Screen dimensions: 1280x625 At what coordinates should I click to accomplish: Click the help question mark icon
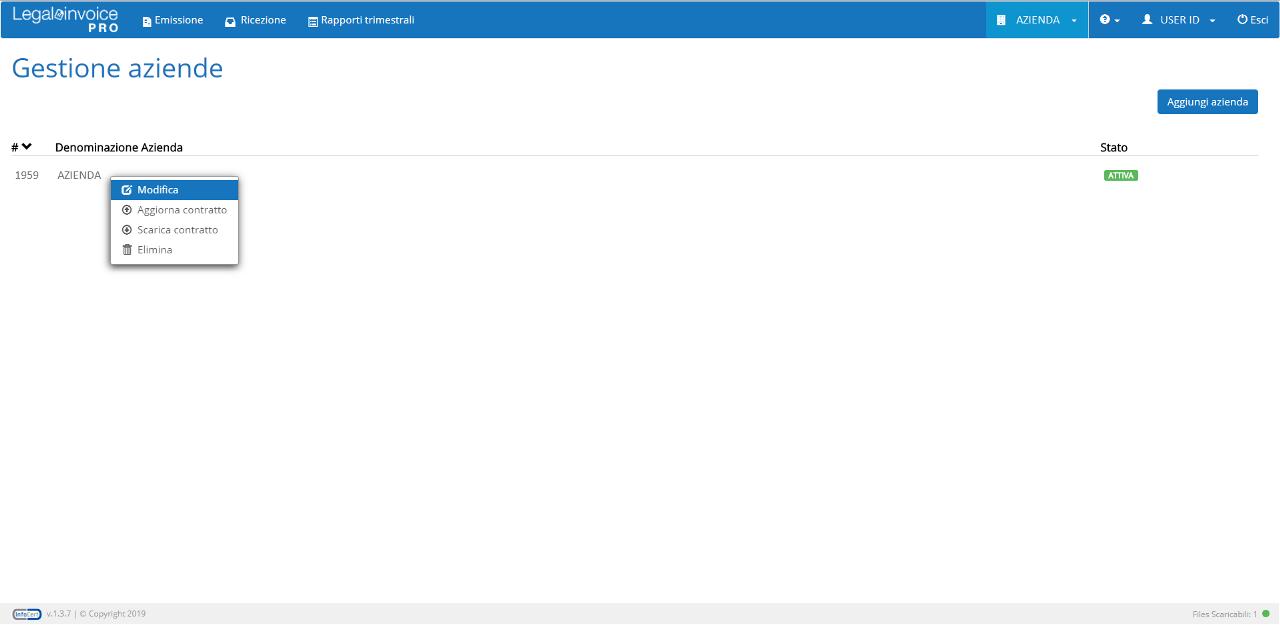(1104, 20)
